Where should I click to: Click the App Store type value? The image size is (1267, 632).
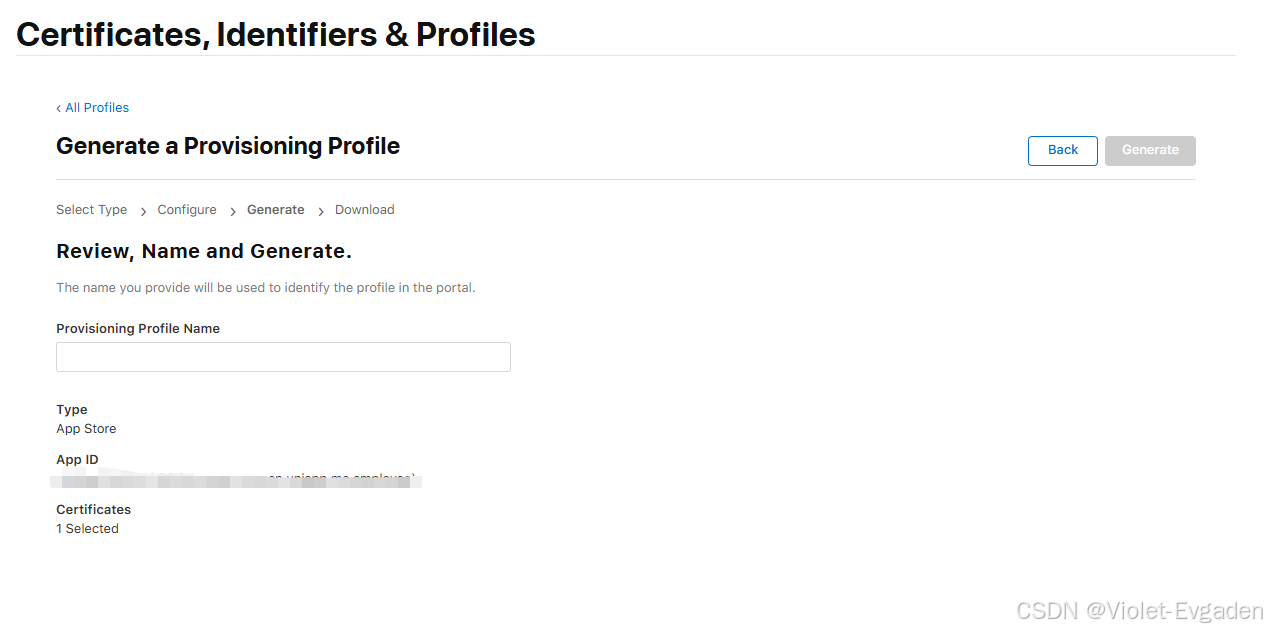click(x=86, y=429)
